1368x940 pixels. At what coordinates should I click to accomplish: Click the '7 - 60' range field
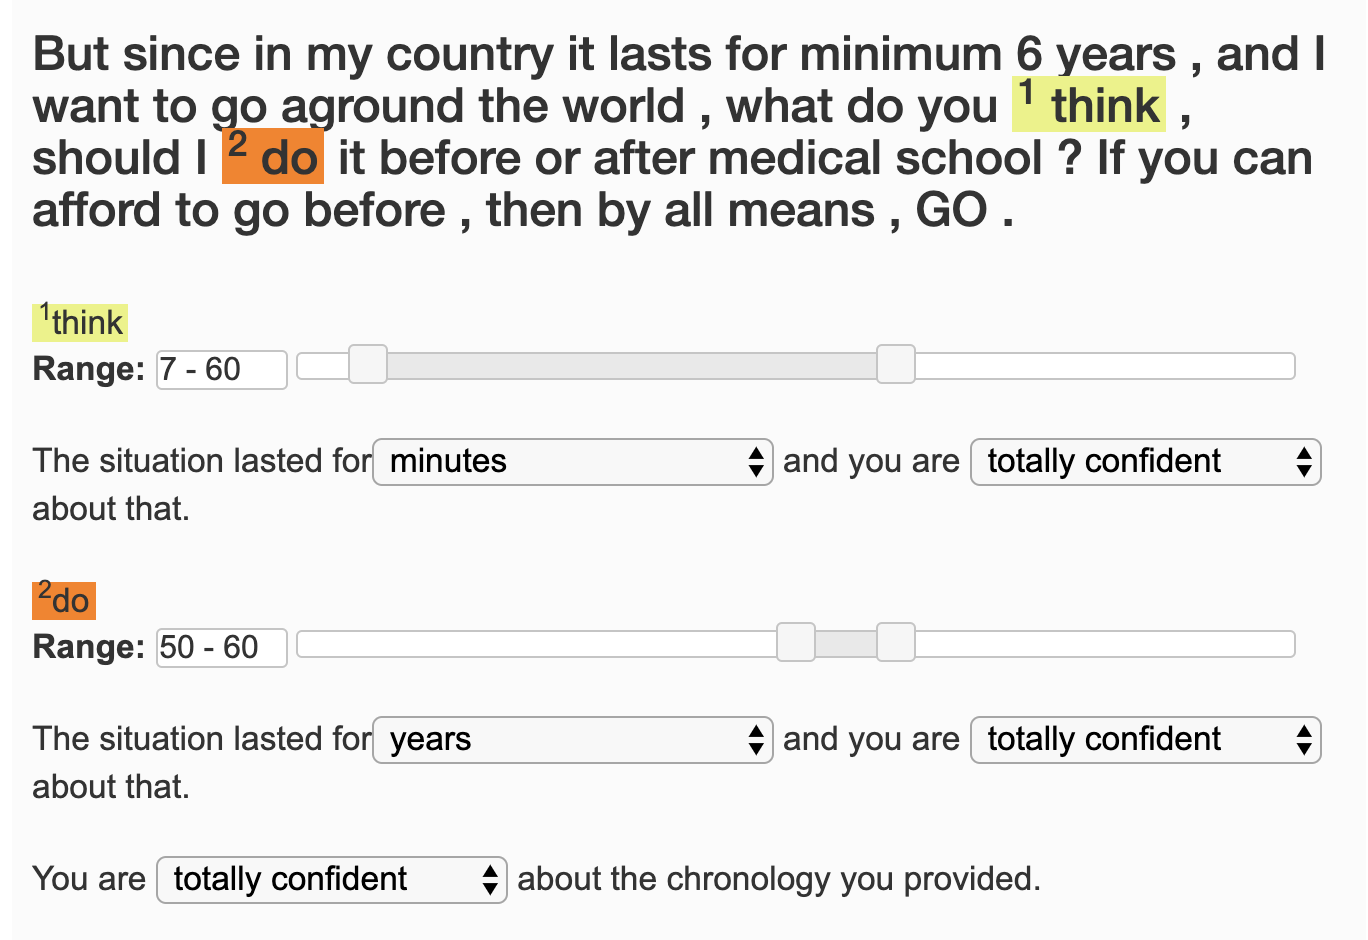click(x=222, y=370)
